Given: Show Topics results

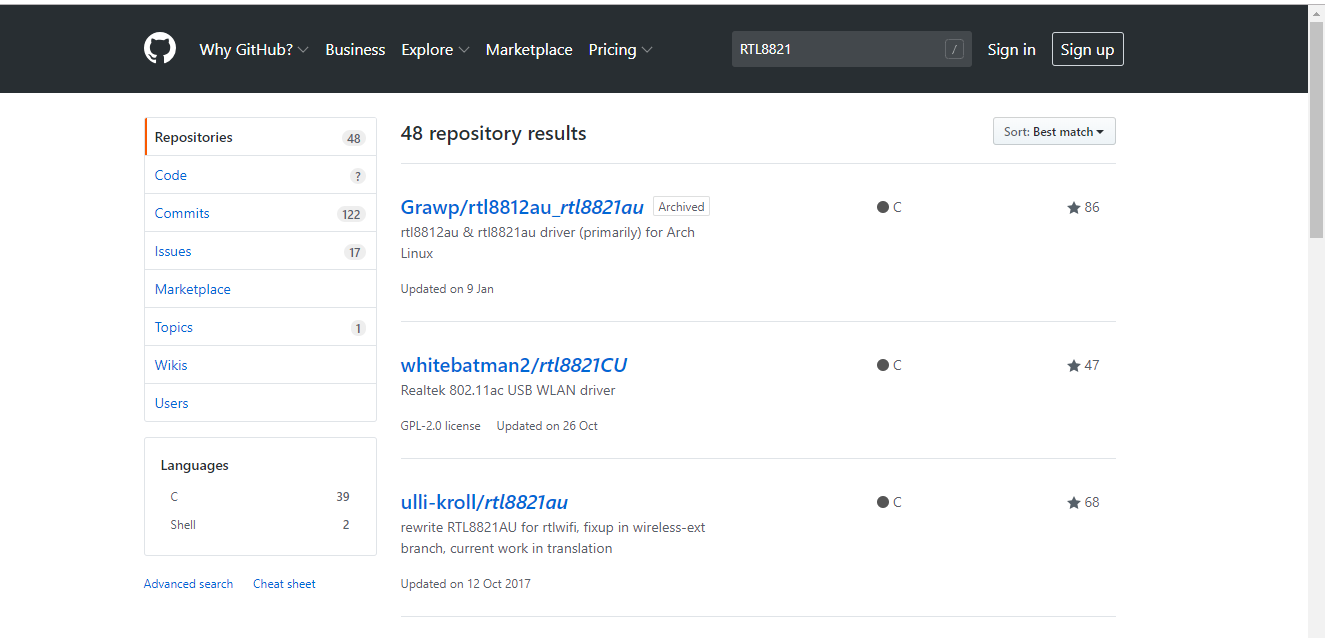Looking at the screenshot, I should [260, 327].
